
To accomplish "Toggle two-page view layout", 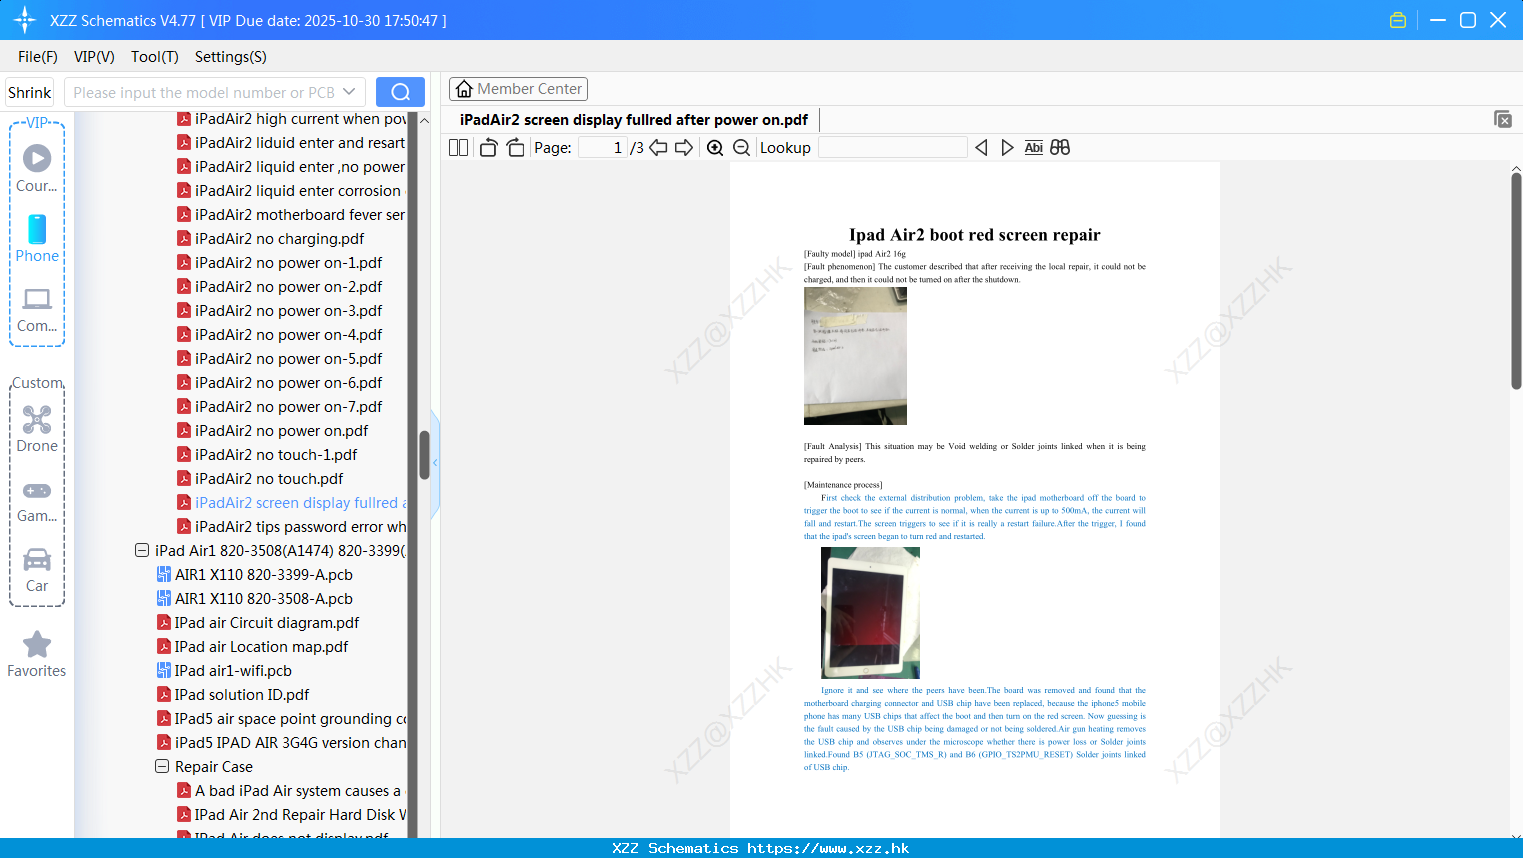I will [458, 148].
